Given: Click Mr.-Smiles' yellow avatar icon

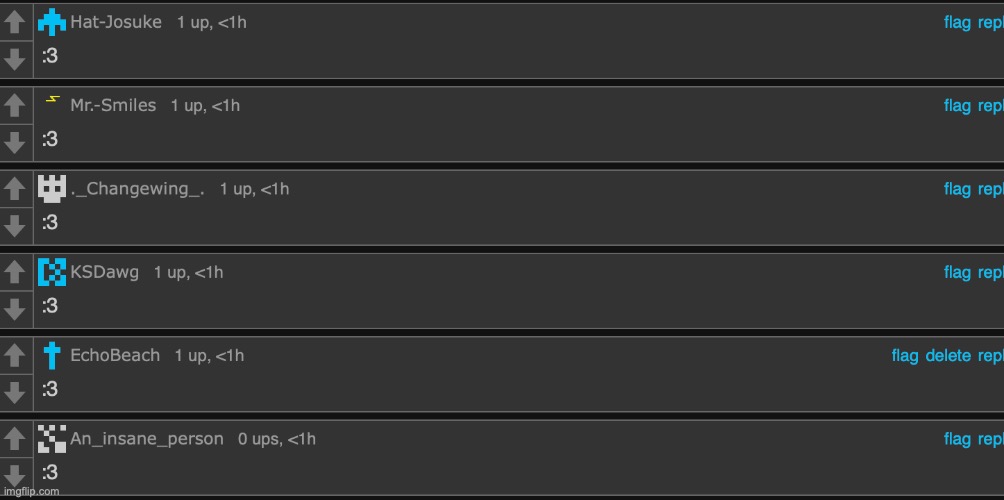Looking at the screenshot, I should [52, 100].
